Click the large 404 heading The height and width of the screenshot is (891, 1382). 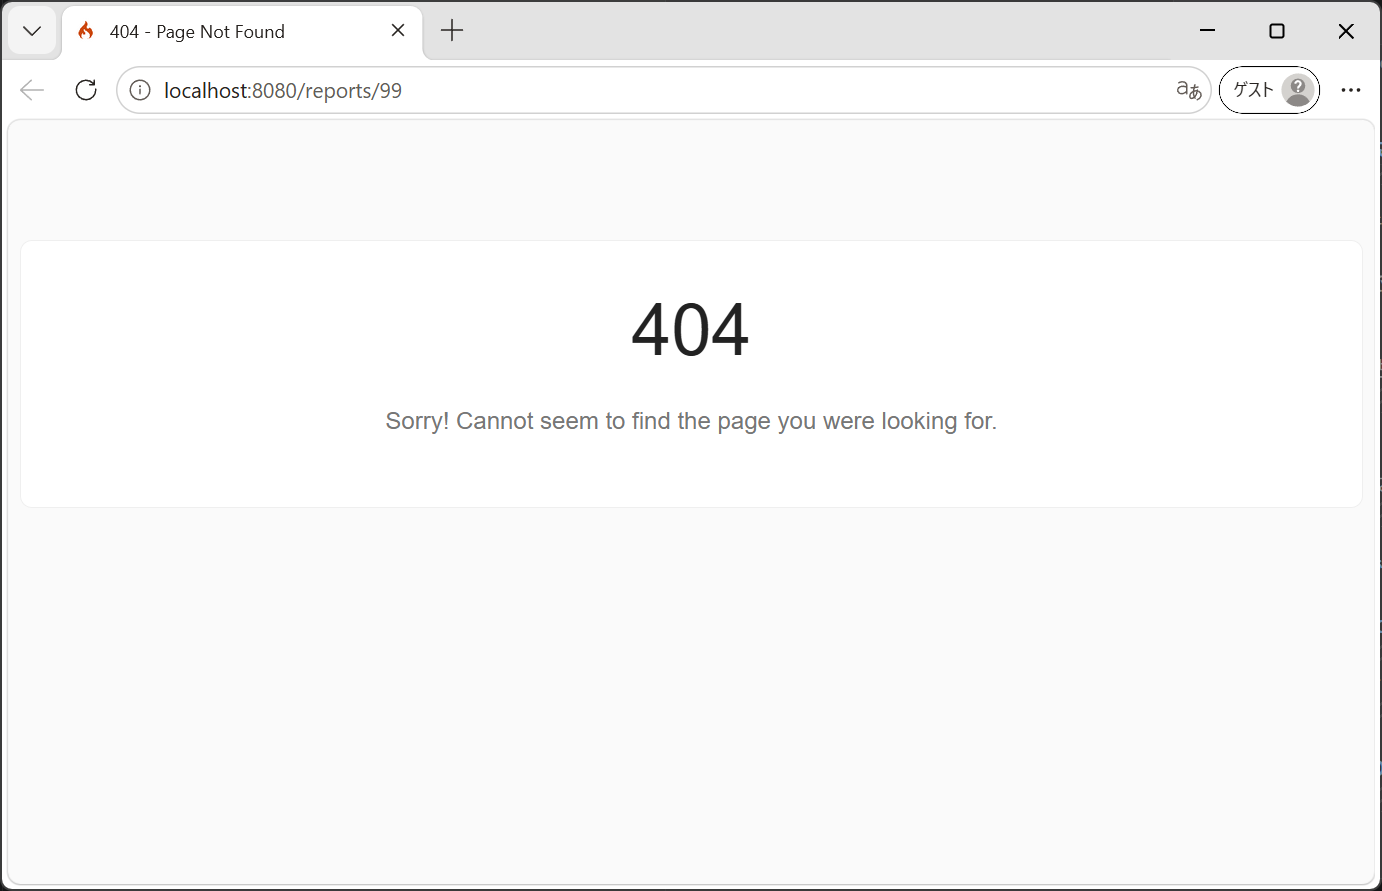[x=690, y=329]
